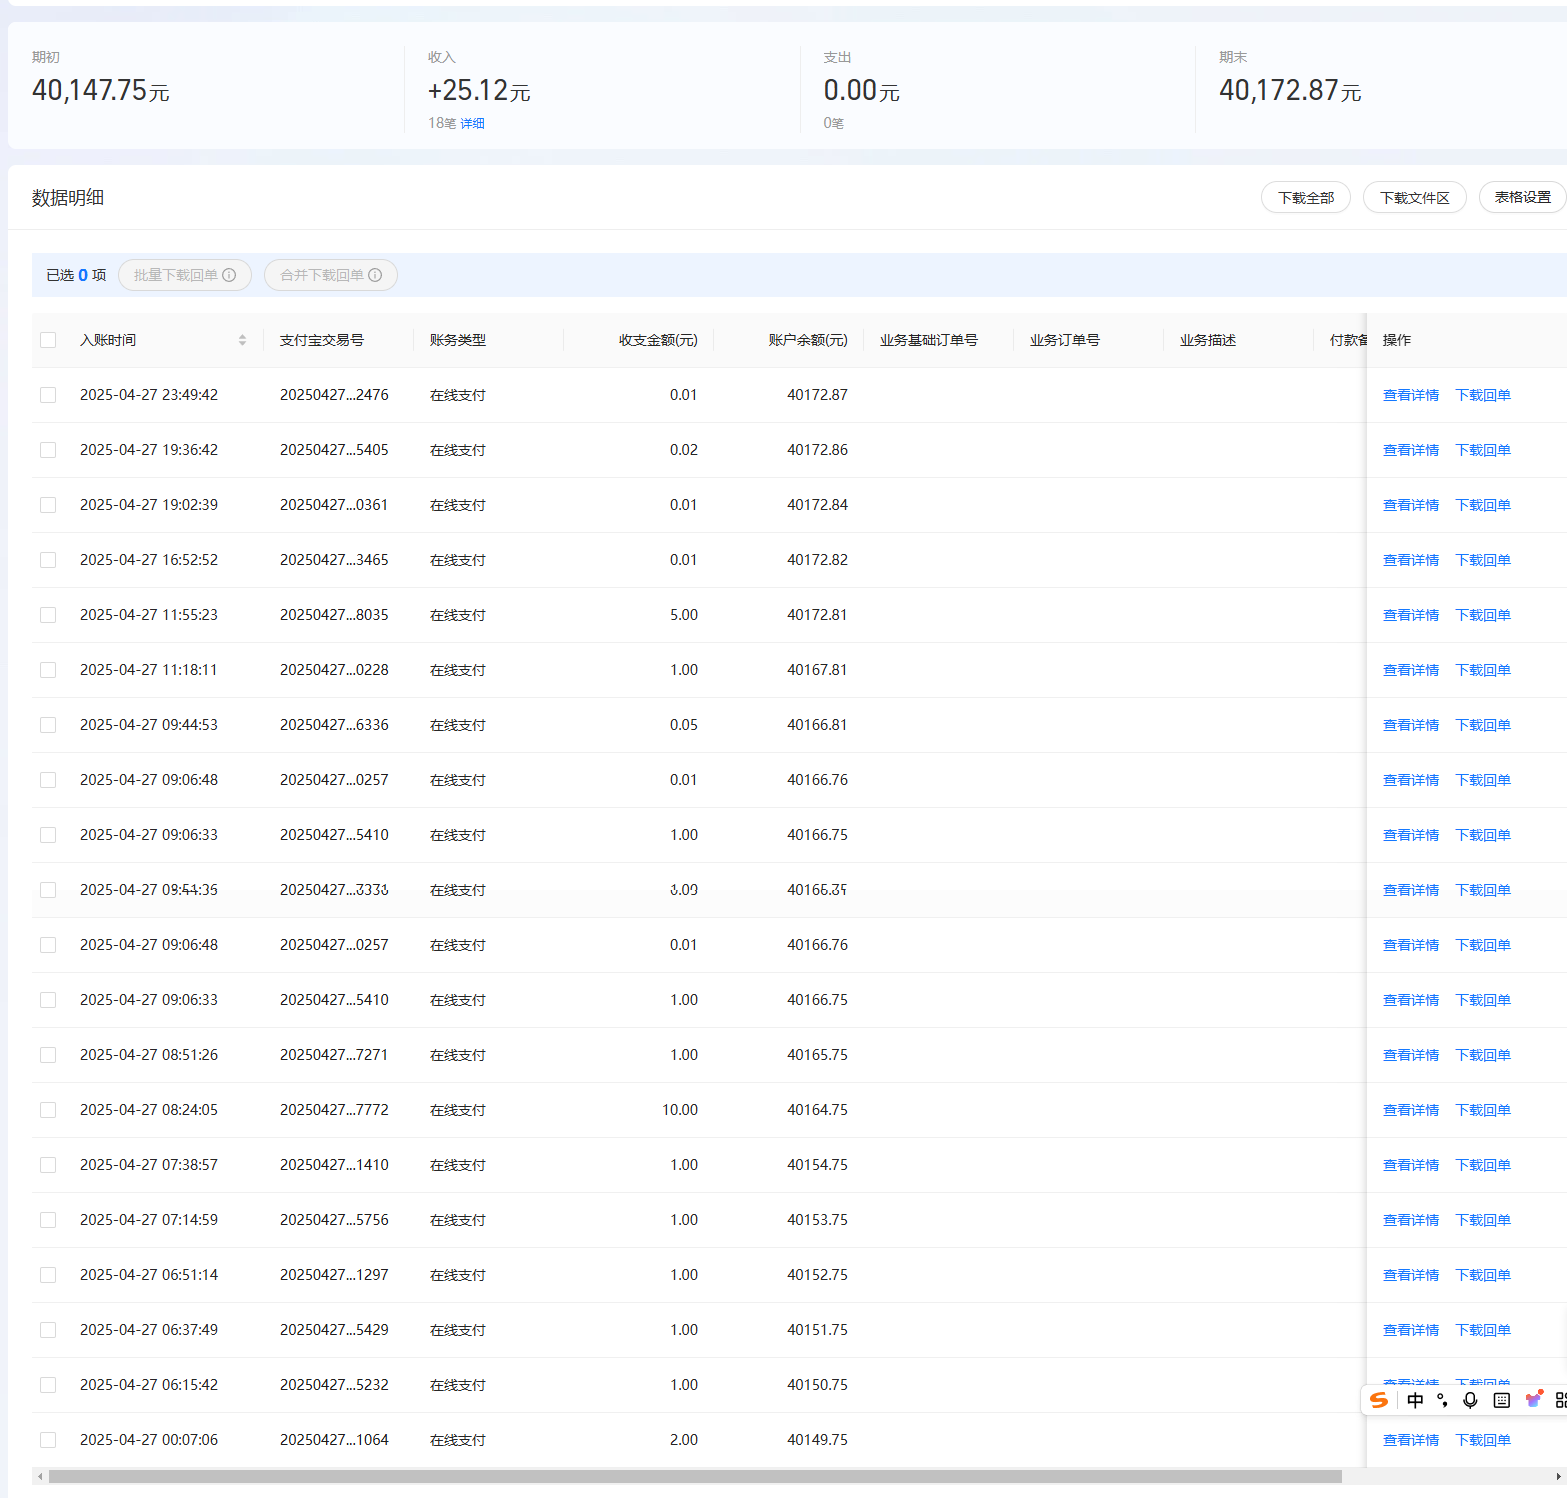Open 详细 income details link
Screen dimensions: 1567x1498
(x=472, y=123)
